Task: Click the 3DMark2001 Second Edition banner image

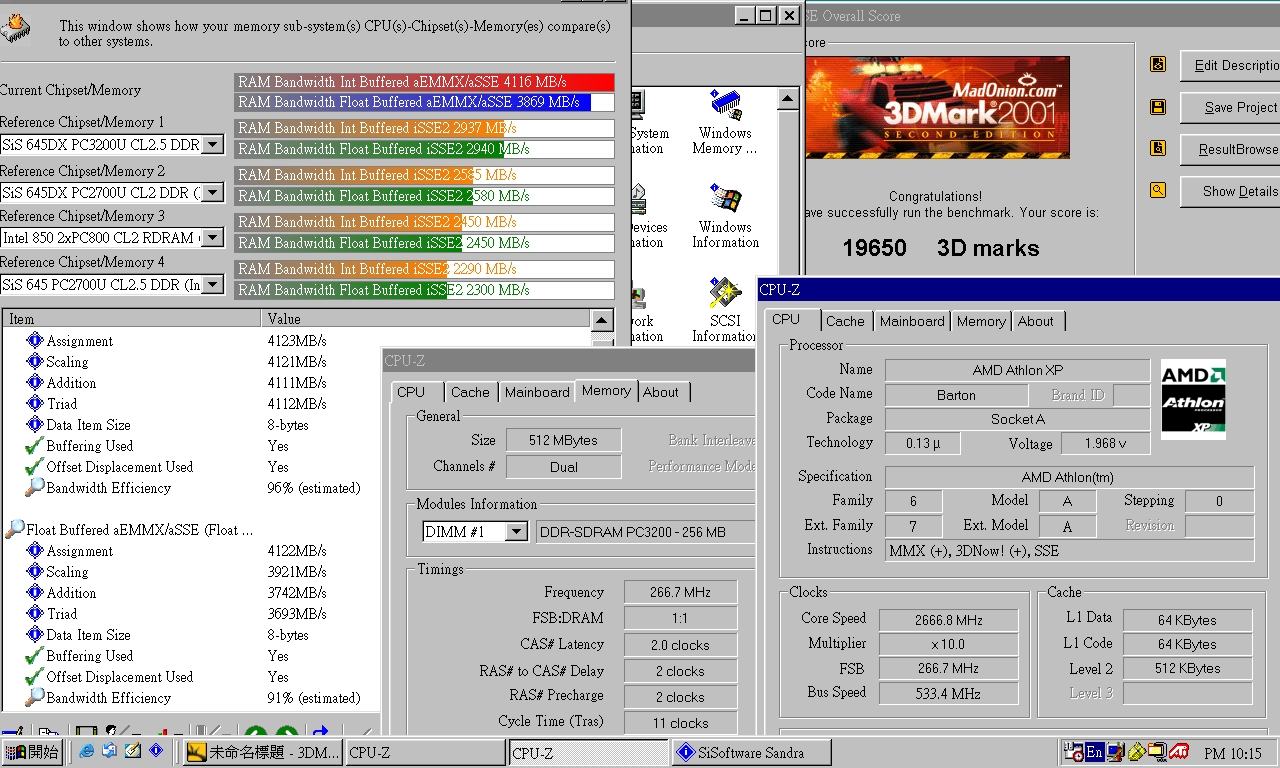Action: tap(938, 107)
